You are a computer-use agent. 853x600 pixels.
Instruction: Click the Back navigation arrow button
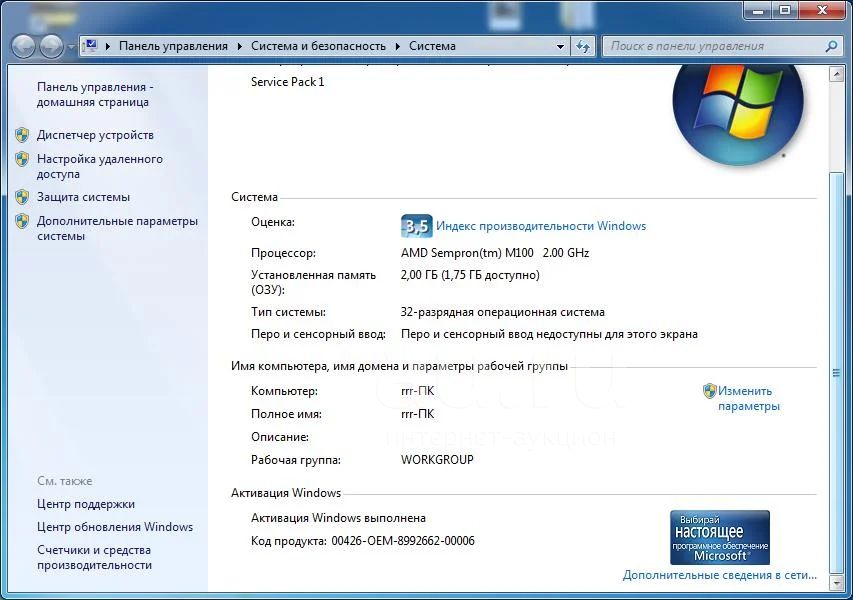pyautogui.click(x=23, y=46)
